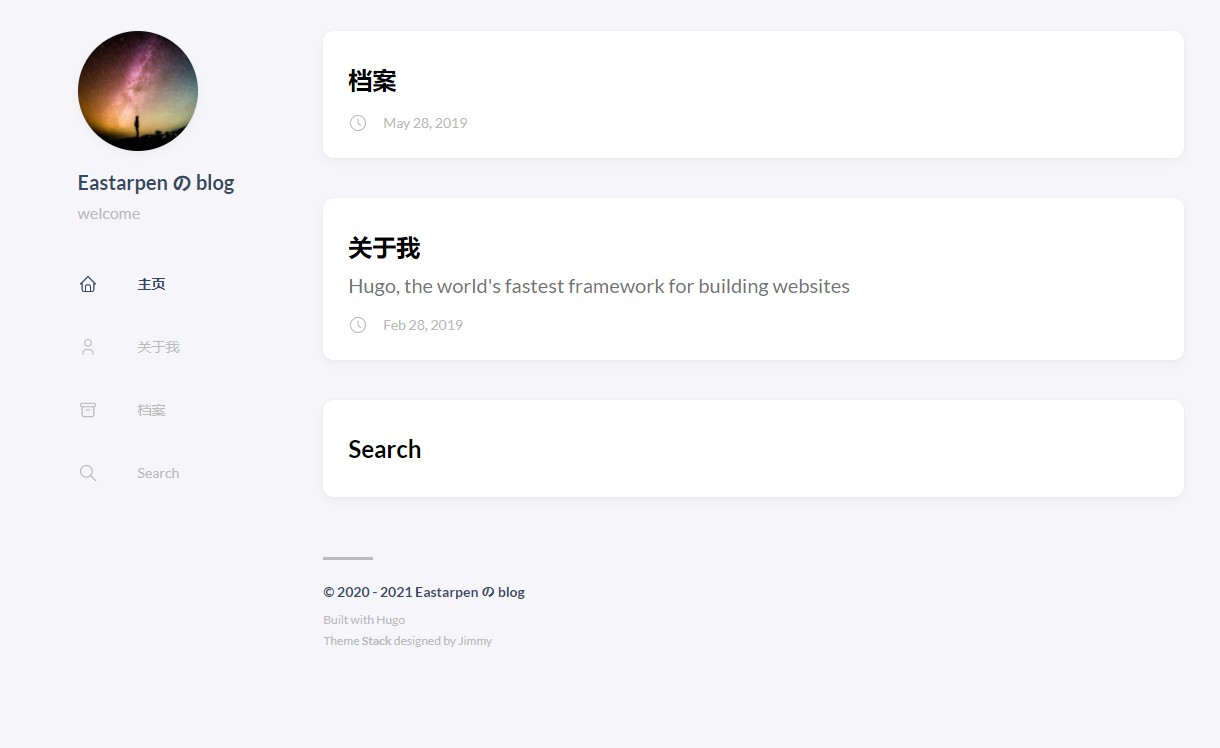The image size is (1220, 748).
Task: Click the clock icon on the 档案 card
Action: pos(358,122)
